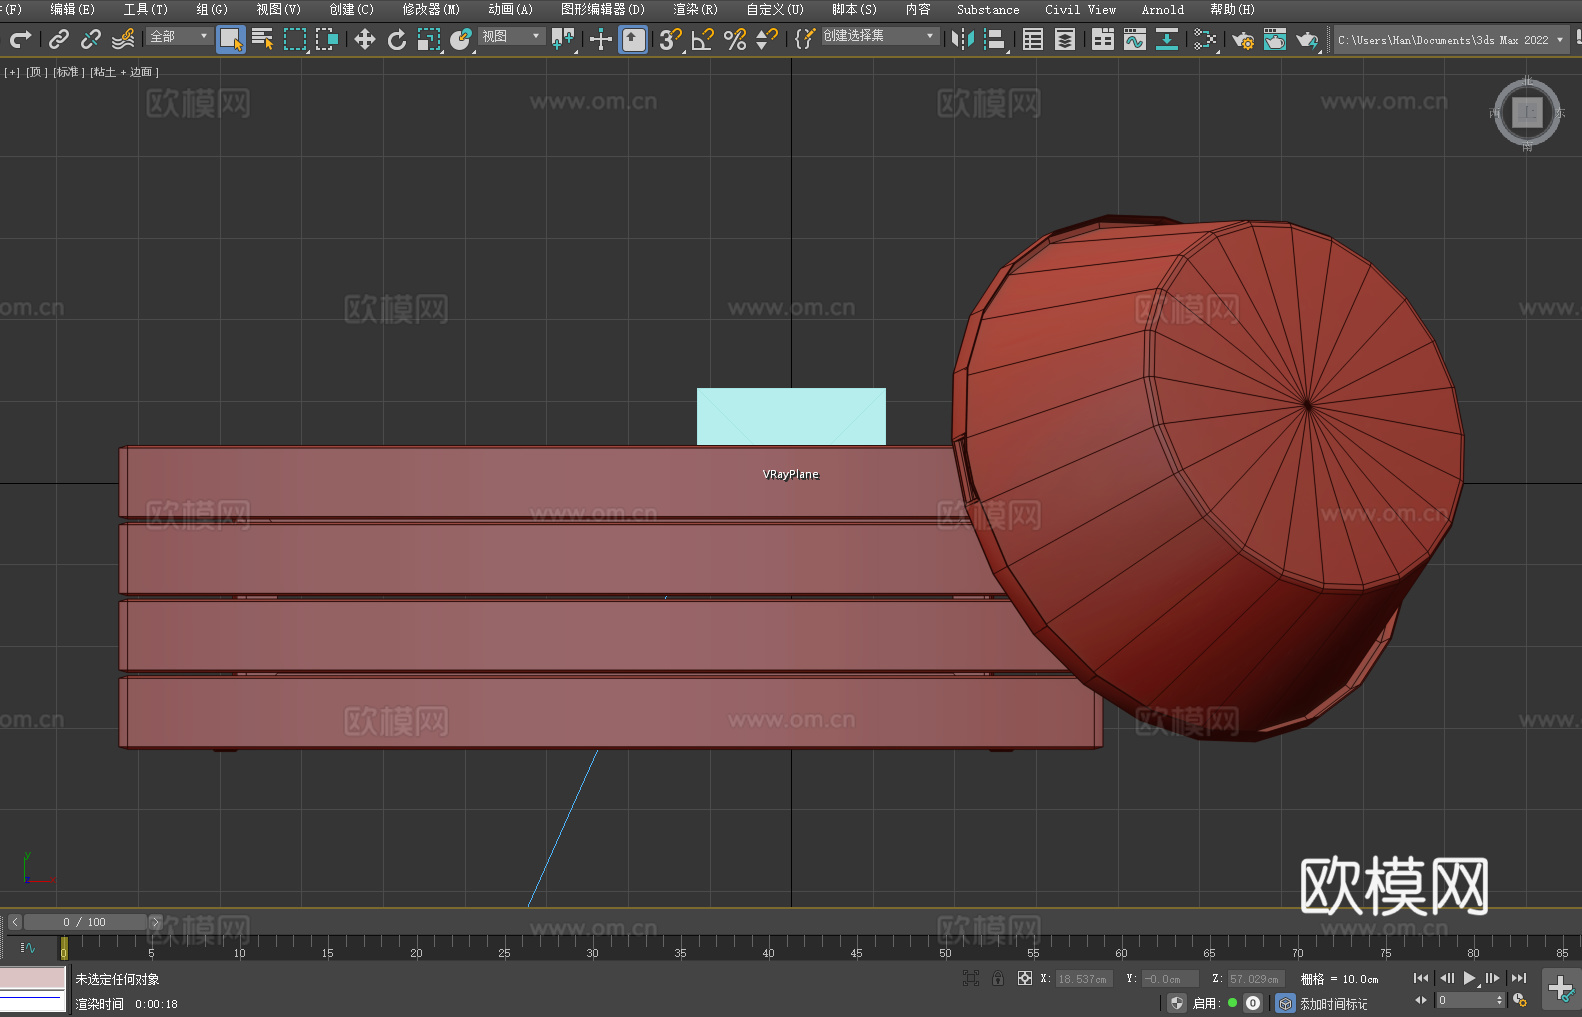Open the 编辑(E) menu
The image size is (1582, 1017).
(72, 9)
